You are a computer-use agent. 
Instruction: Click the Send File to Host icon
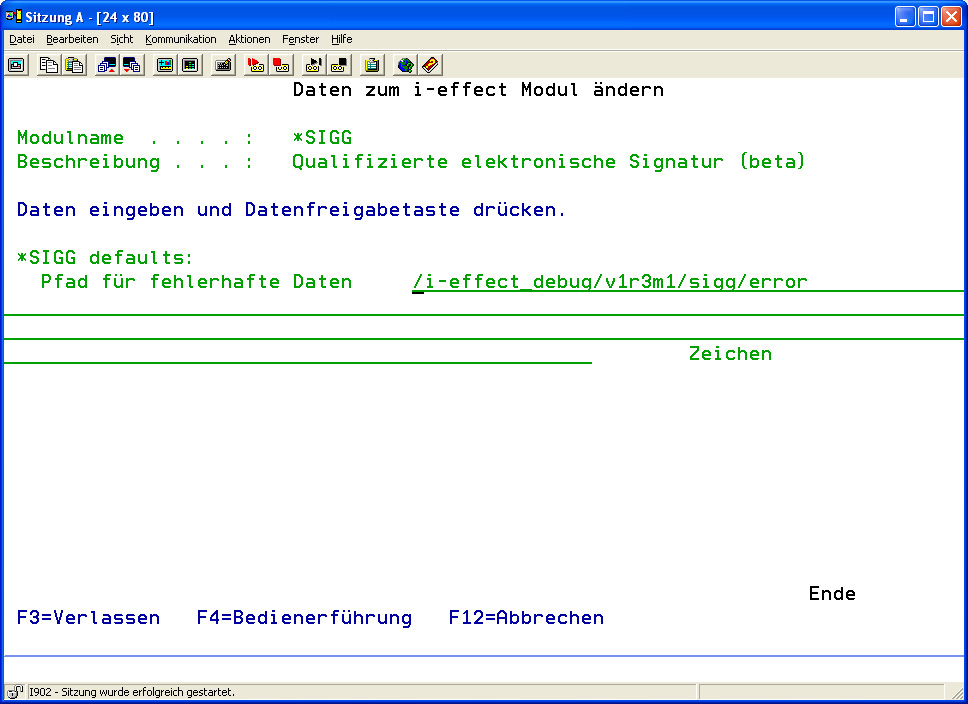tap(106, 65)
